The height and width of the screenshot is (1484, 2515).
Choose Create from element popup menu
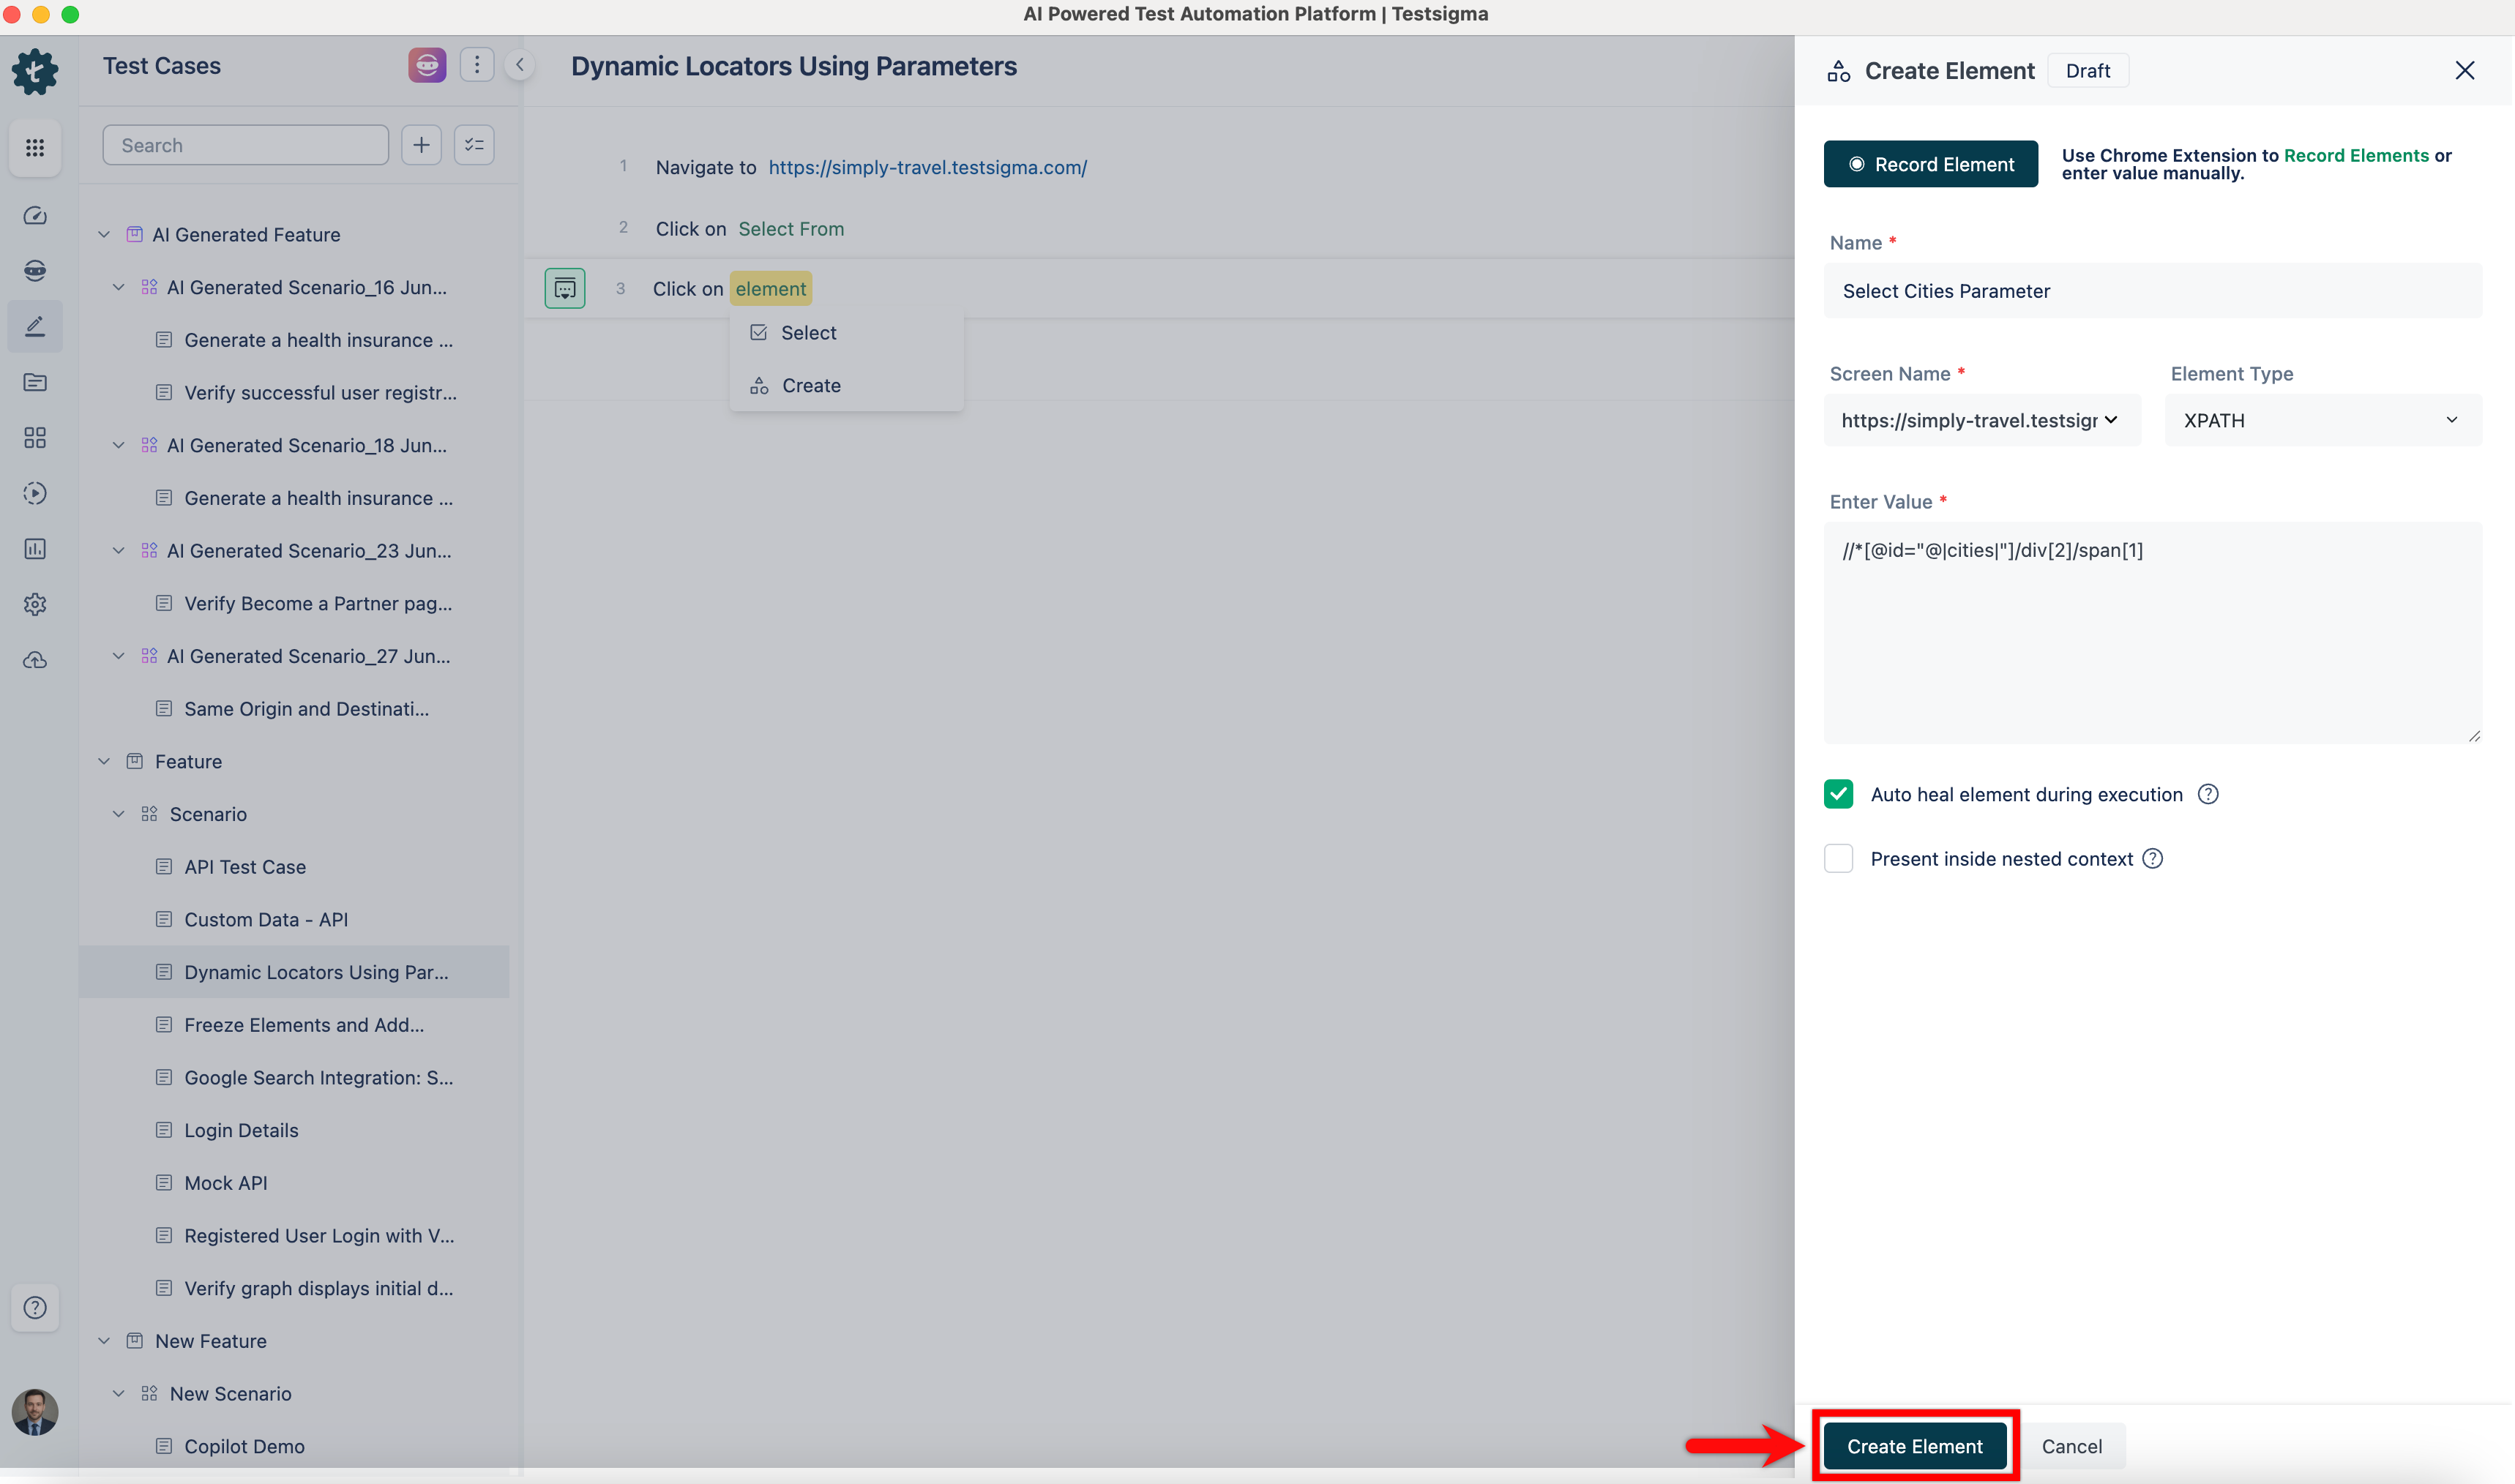coord(810,386)
